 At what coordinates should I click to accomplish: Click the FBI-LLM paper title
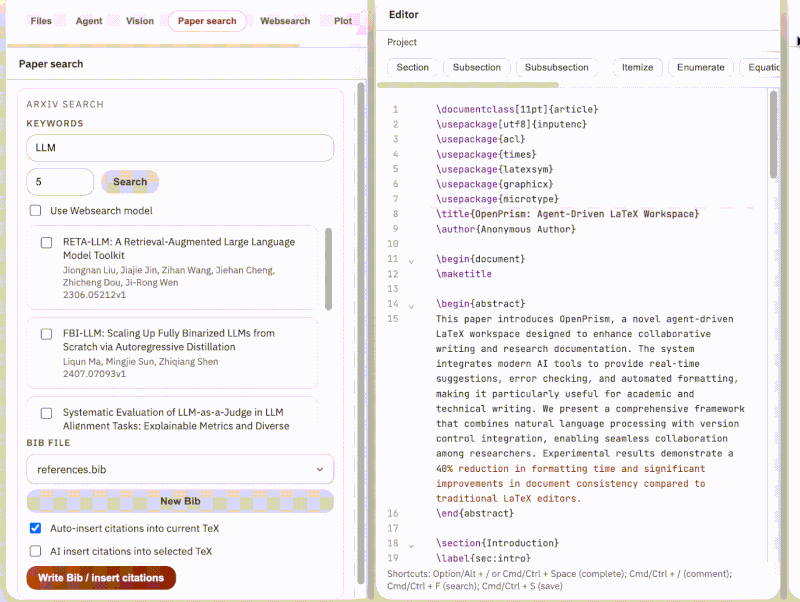tap(169, 340)
